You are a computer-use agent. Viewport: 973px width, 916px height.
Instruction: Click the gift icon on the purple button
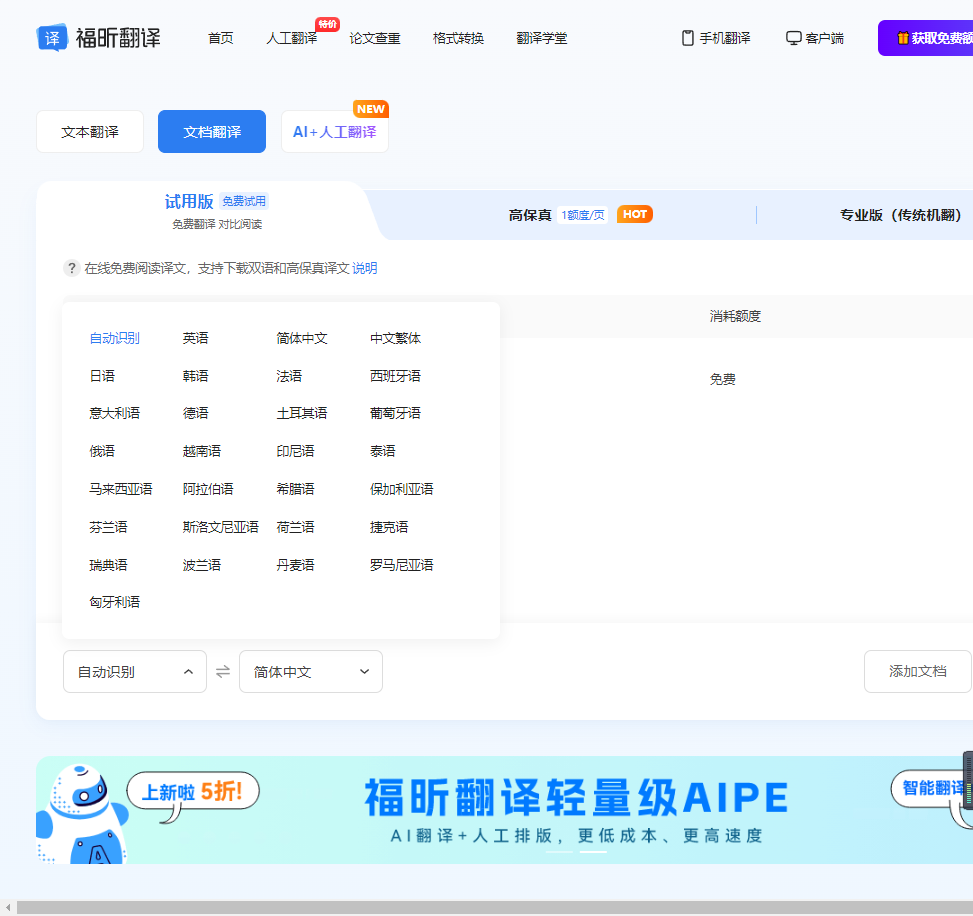(x=903, y=38)
